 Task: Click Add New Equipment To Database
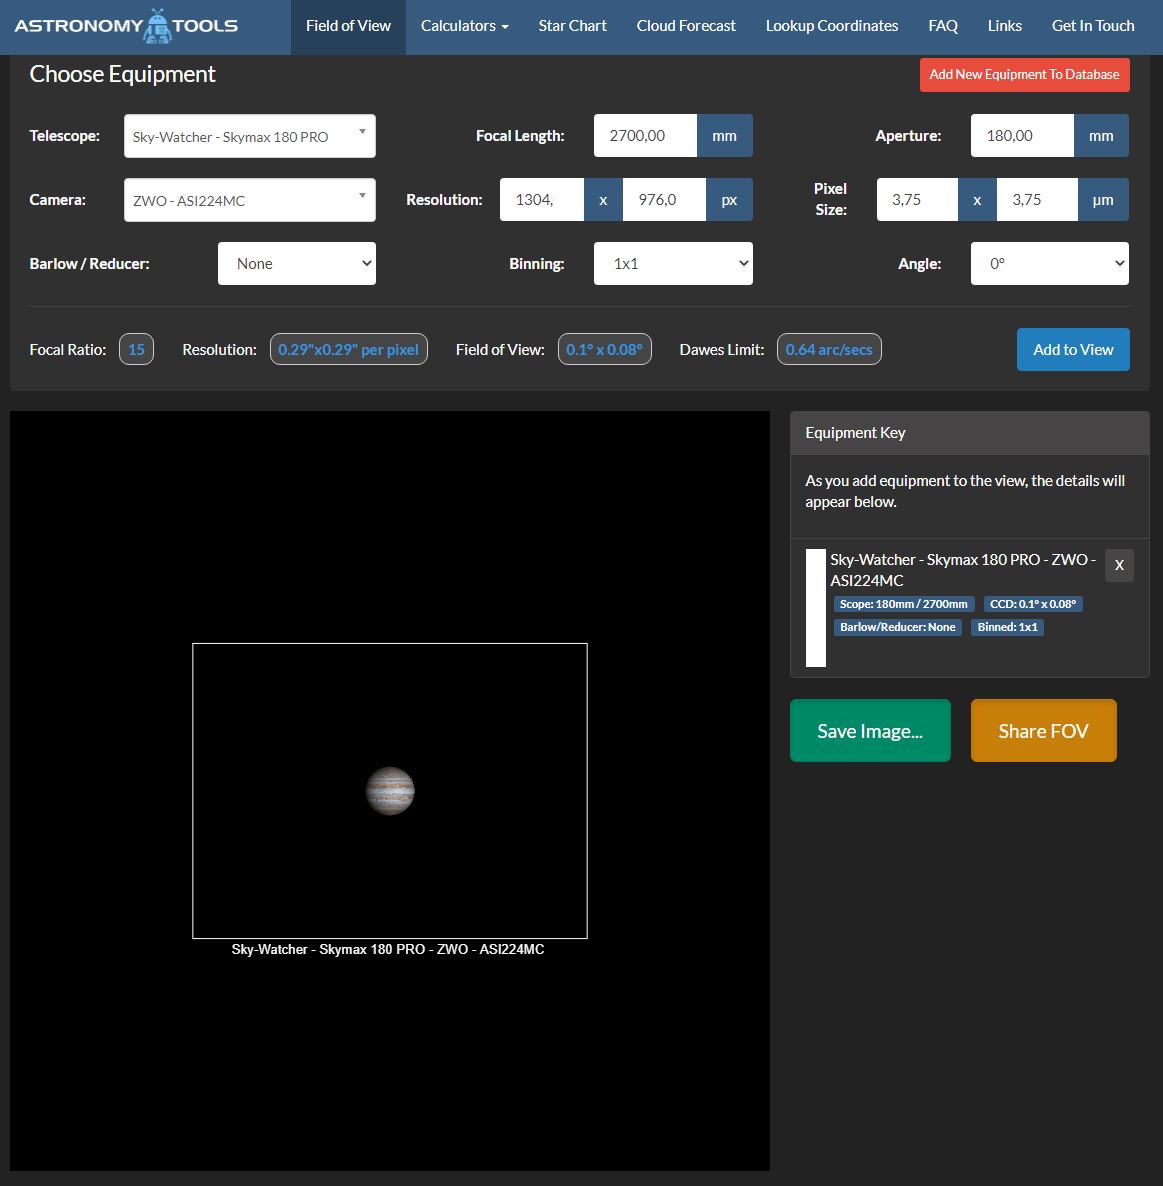click(x=1025, y=75)
